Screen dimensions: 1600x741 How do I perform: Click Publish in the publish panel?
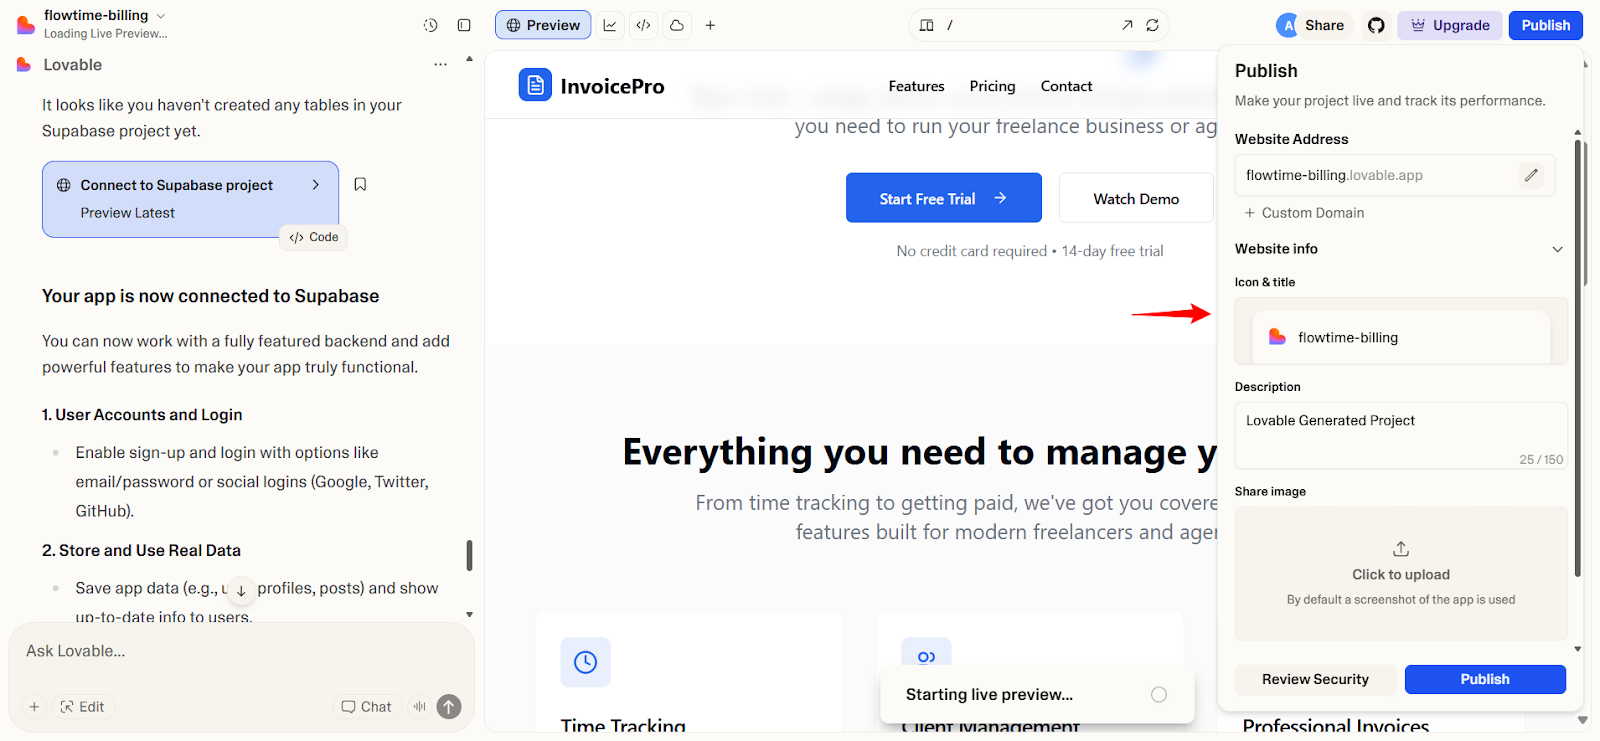click(x=1485, y=679)
